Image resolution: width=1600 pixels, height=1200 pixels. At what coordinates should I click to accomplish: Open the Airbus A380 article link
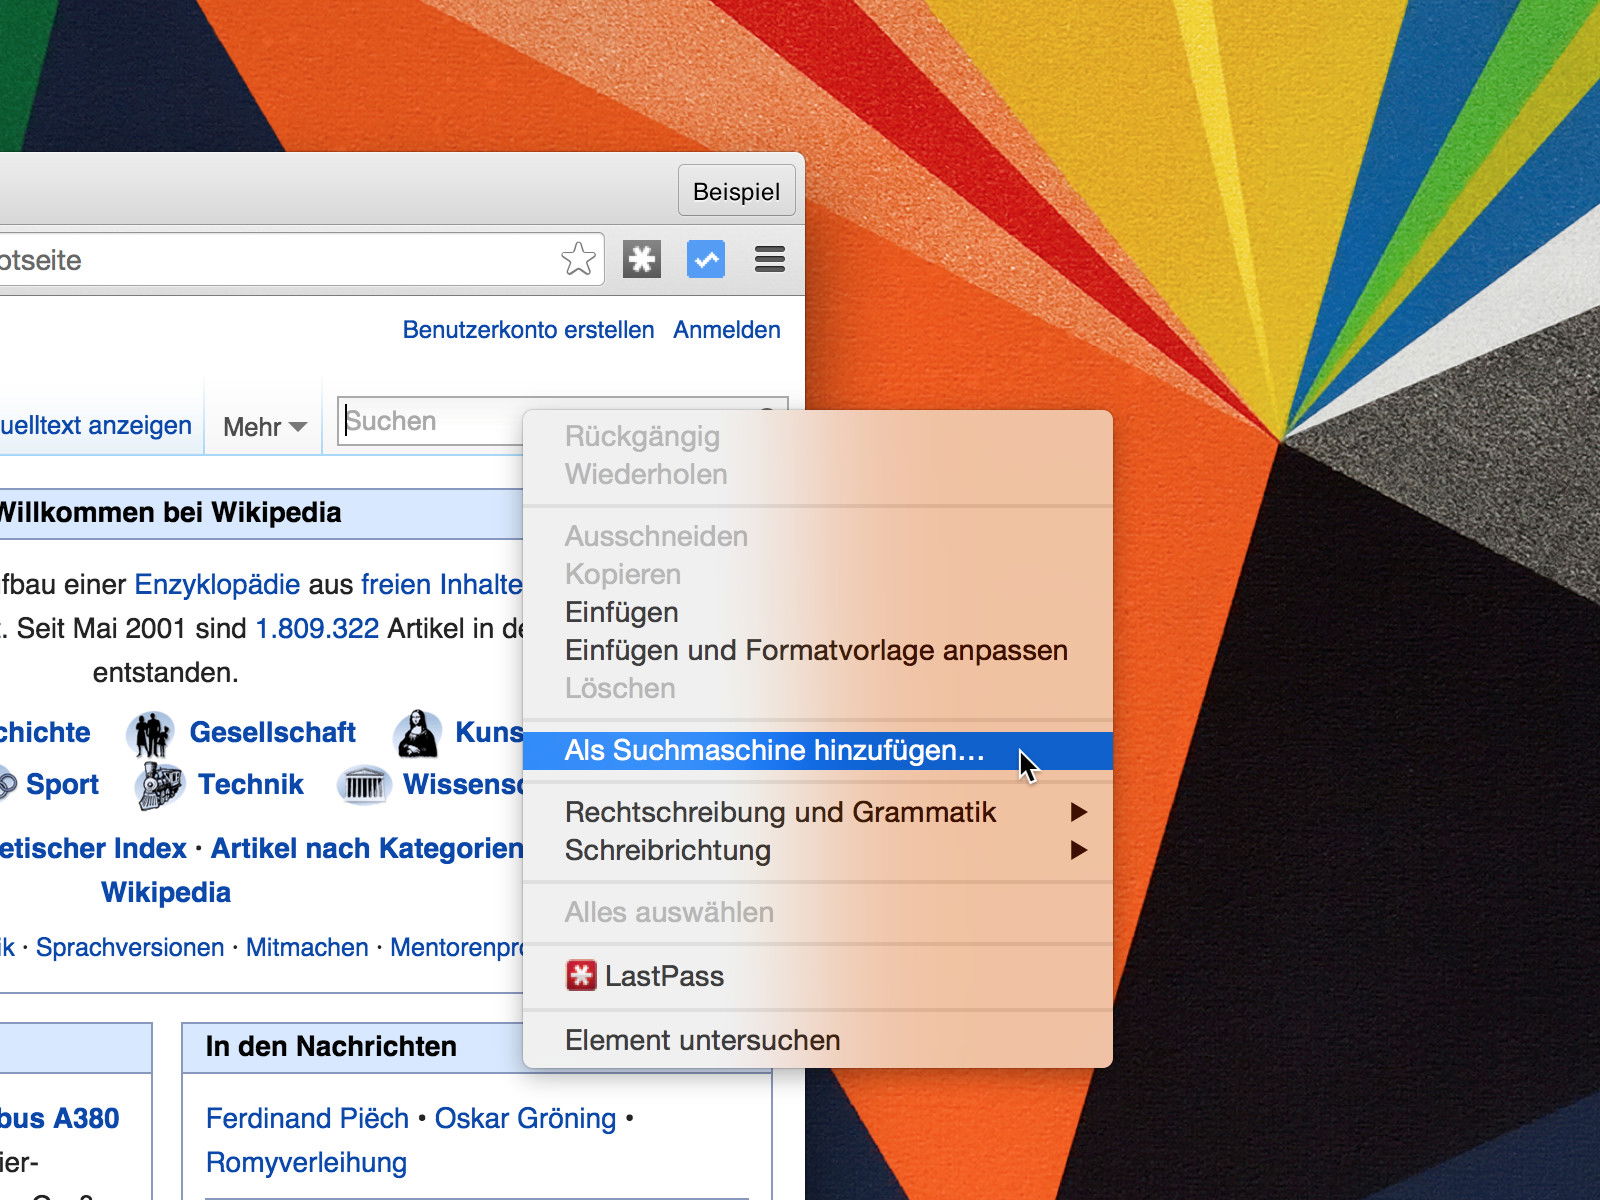coord(59,1118)
